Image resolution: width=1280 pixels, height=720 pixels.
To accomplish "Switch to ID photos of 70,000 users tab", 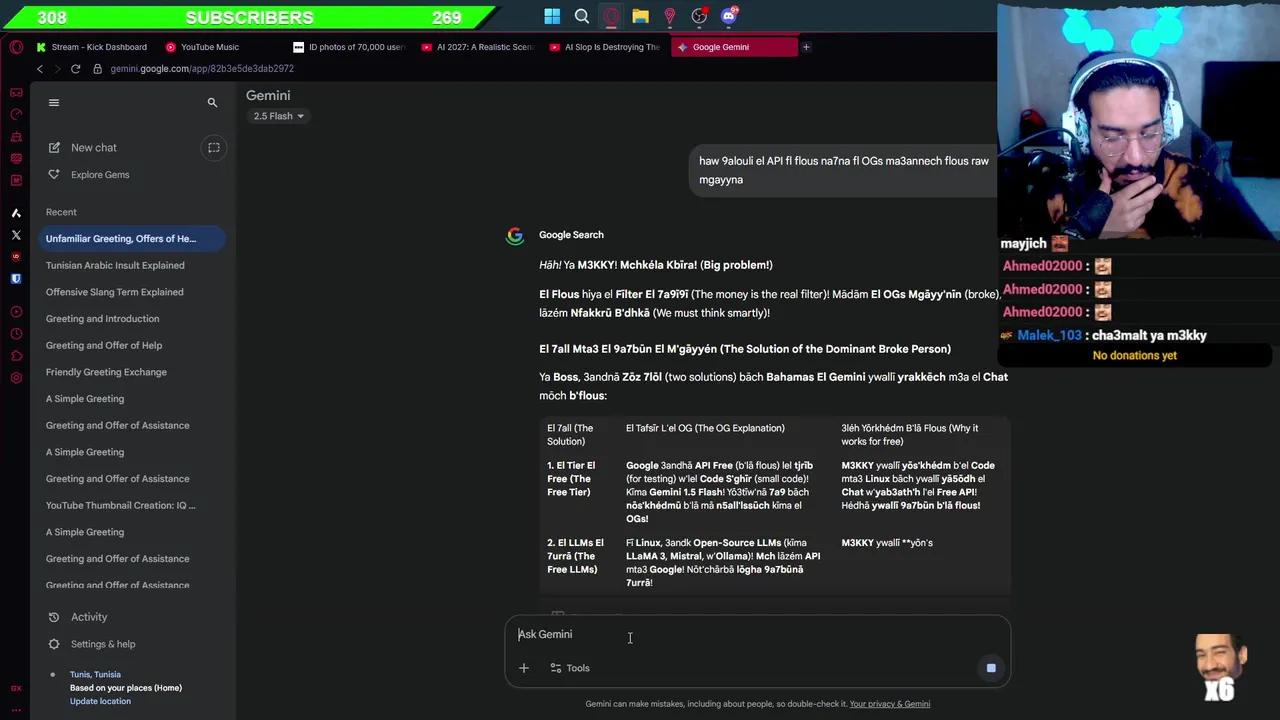I will tap(350, 47).
